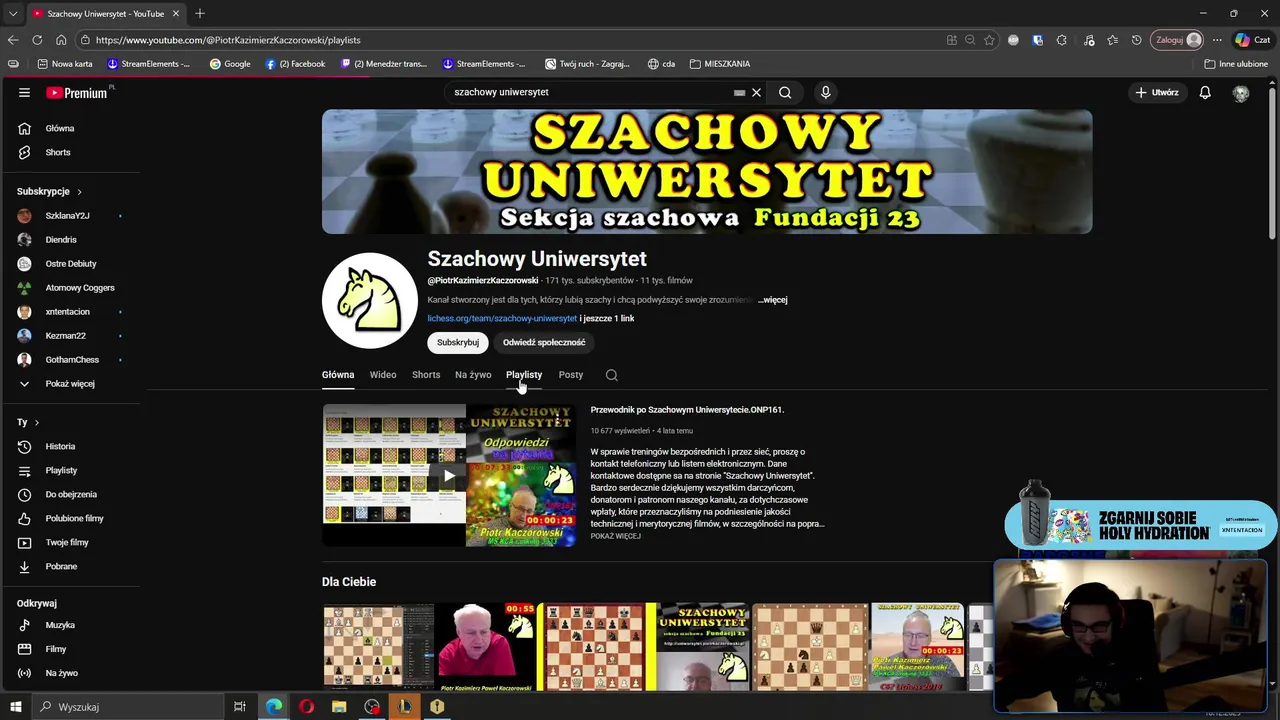Image resolution: width=1280 pixels, height=720 pixels.
Task: Expand the Subskrypcje section chevron
Action: 79,192
